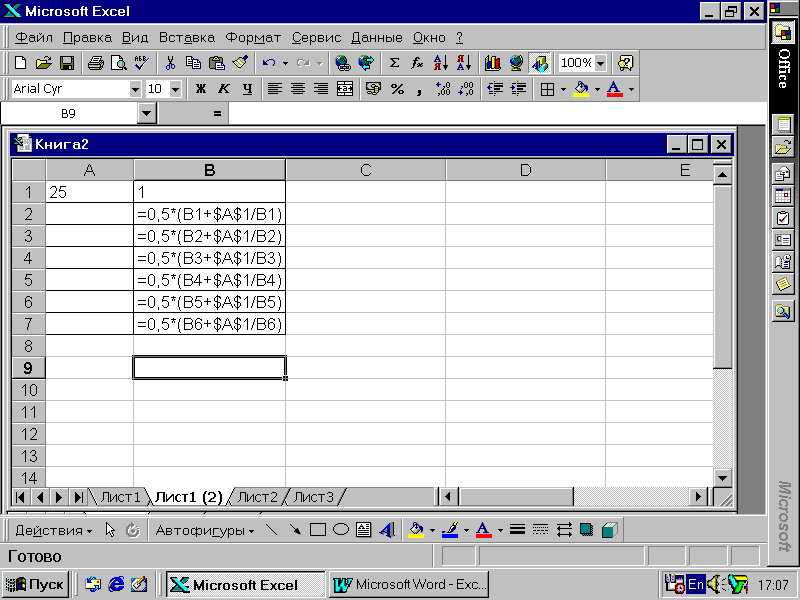Open the zoom 100% dropdown
The image size is (800, 600).
(x=601, y=63)
